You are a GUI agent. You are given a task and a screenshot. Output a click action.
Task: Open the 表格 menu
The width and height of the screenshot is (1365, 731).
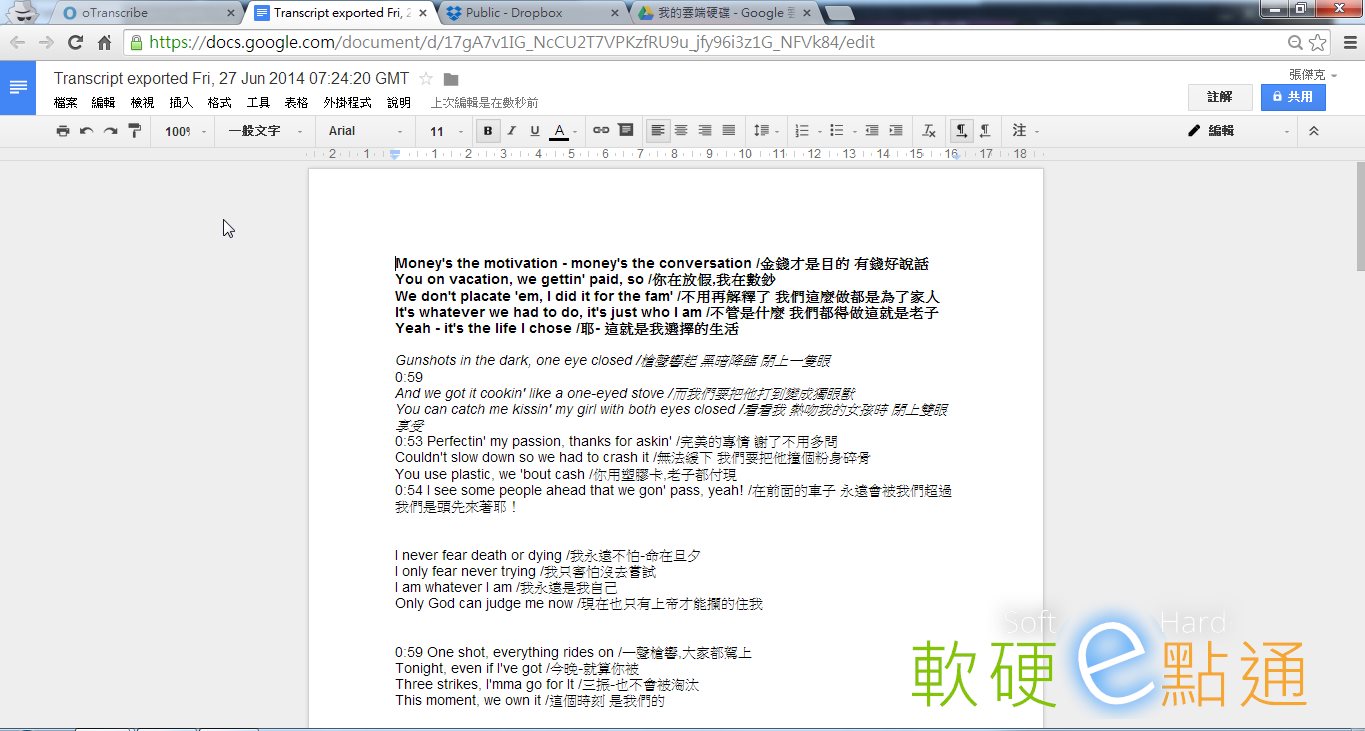[297, 103]
